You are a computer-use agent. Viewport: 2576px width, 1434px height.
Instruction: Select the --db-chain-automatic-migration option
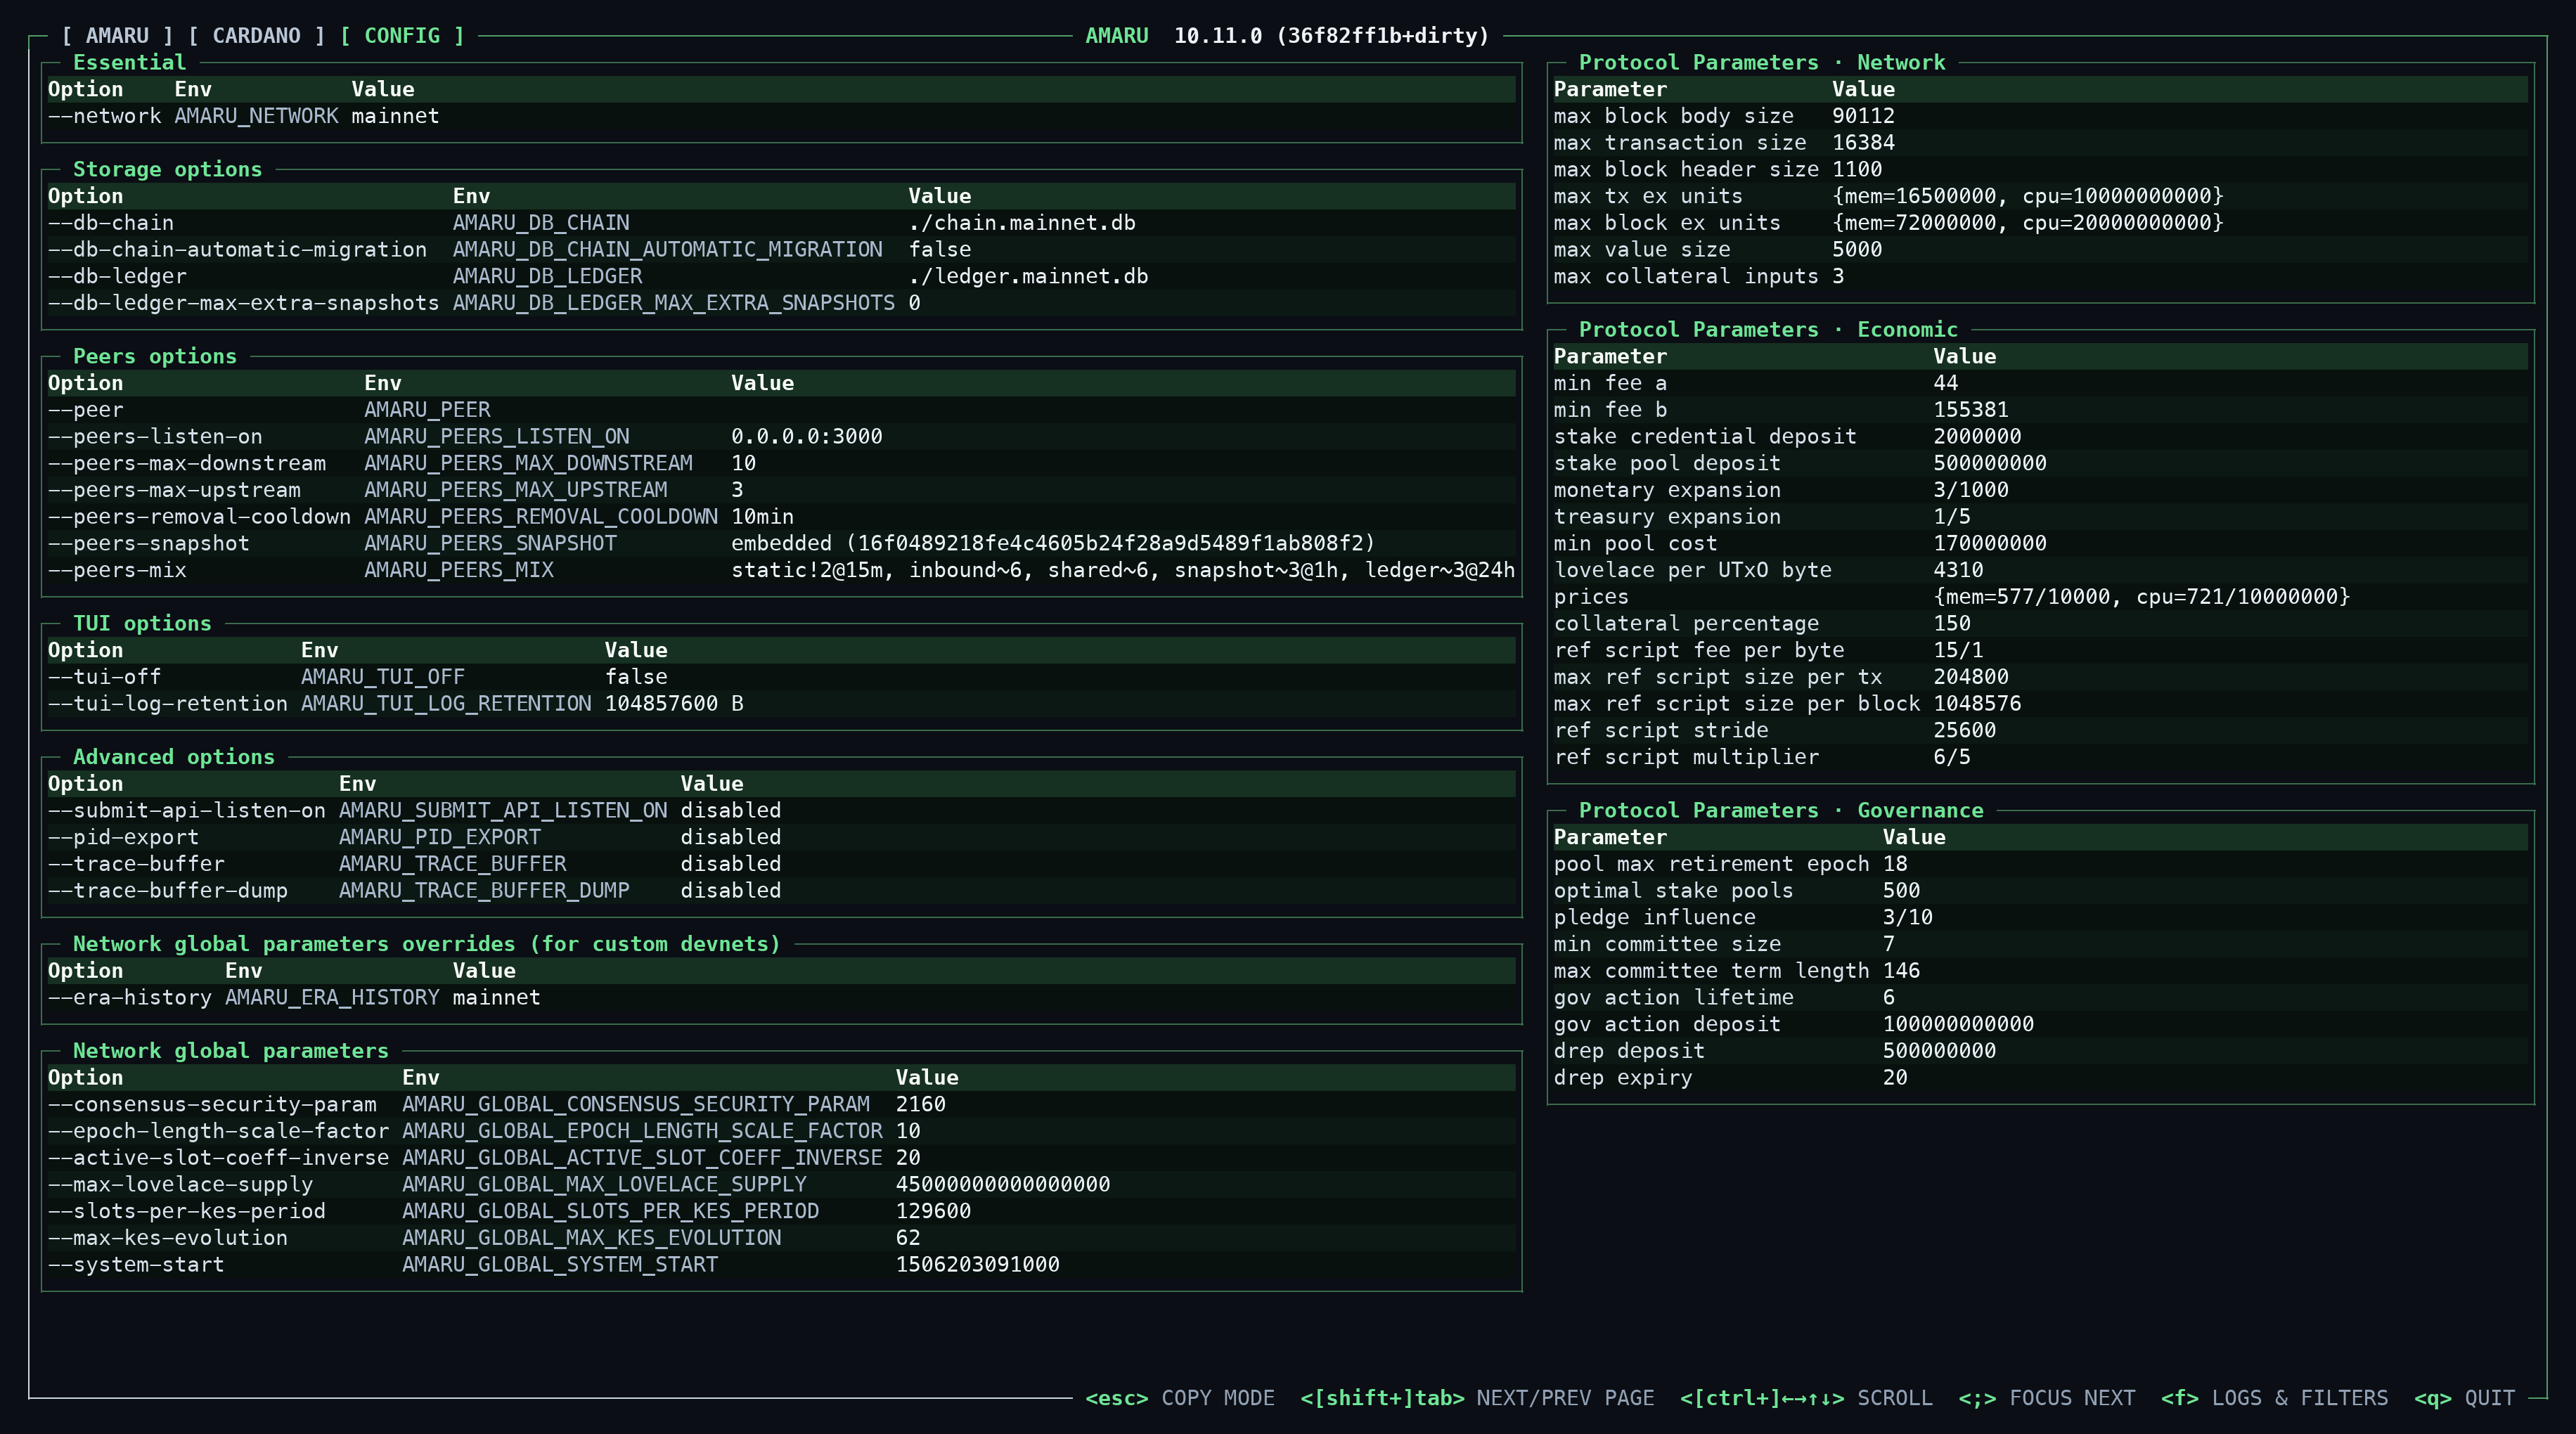(237, 249)
